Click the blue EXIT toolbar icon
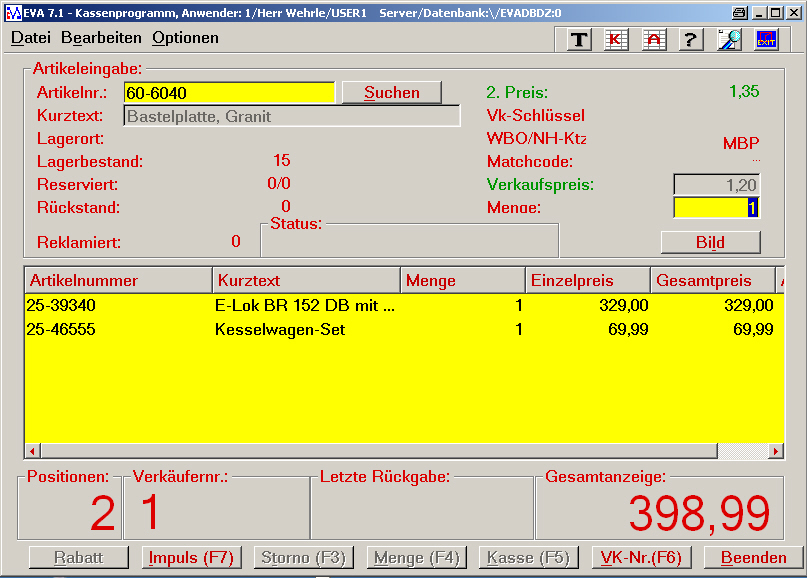This screenshot has height=578, width=807. point(766,39)
